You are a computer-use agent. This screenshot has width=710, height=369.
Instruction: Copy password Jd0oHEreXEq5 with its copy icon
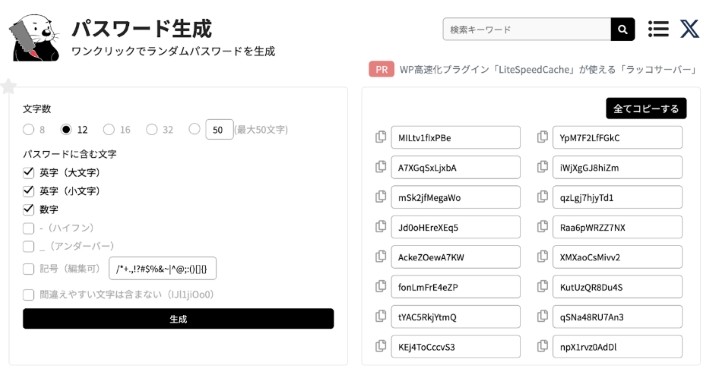[381, 226]
